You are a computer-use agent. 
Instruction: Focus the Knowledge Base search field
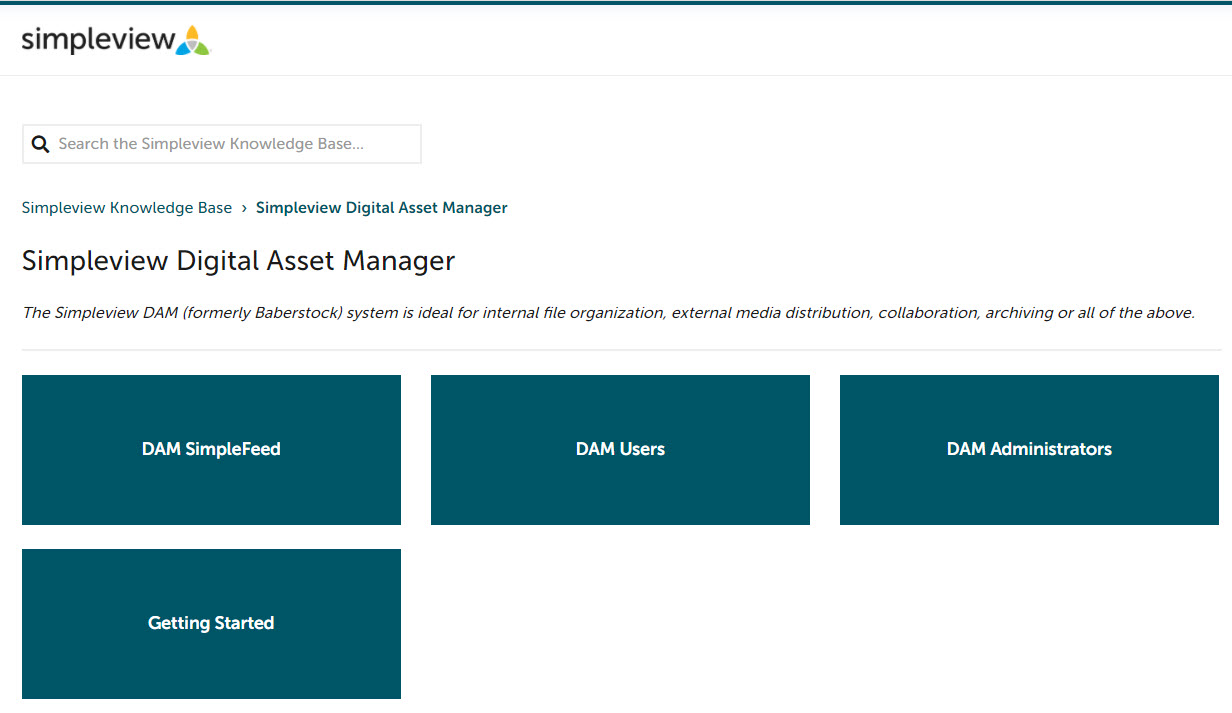pos(222,144)
